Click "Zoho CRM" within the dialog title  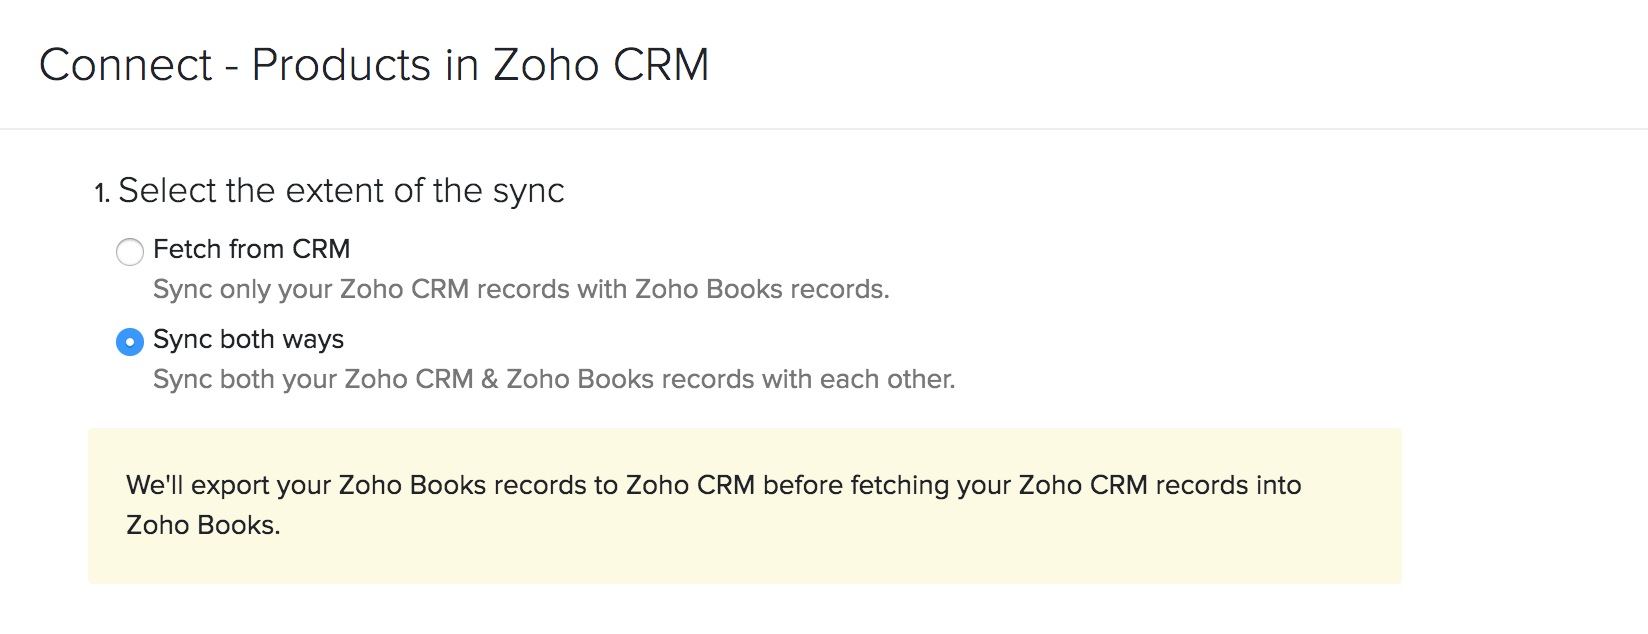(603, 64)
